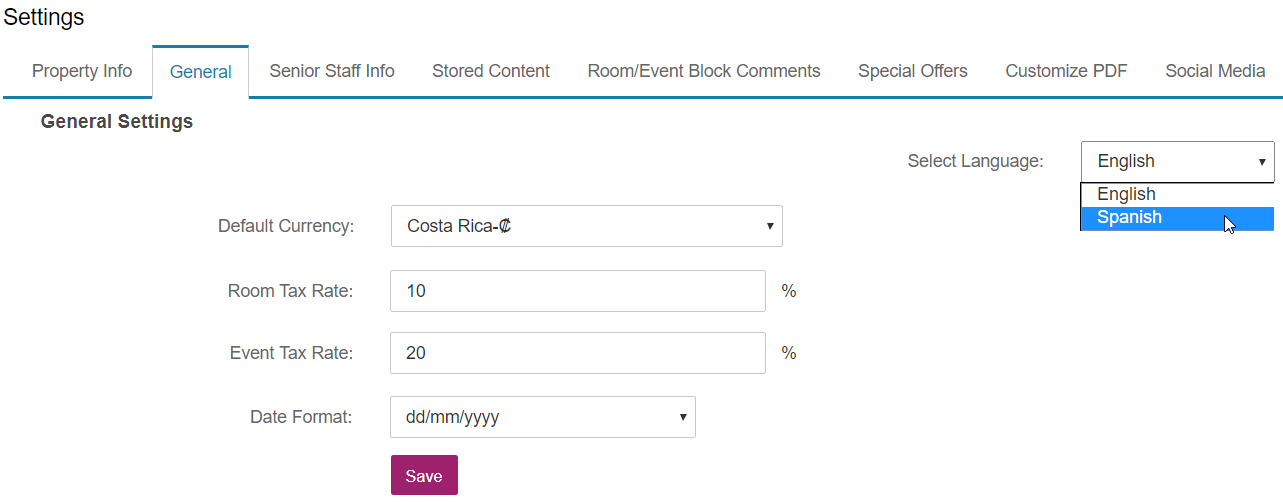This screenshot has height=503, width=1283.
Task: Focus the Event Tax Rate field
Action: (578, 353)
